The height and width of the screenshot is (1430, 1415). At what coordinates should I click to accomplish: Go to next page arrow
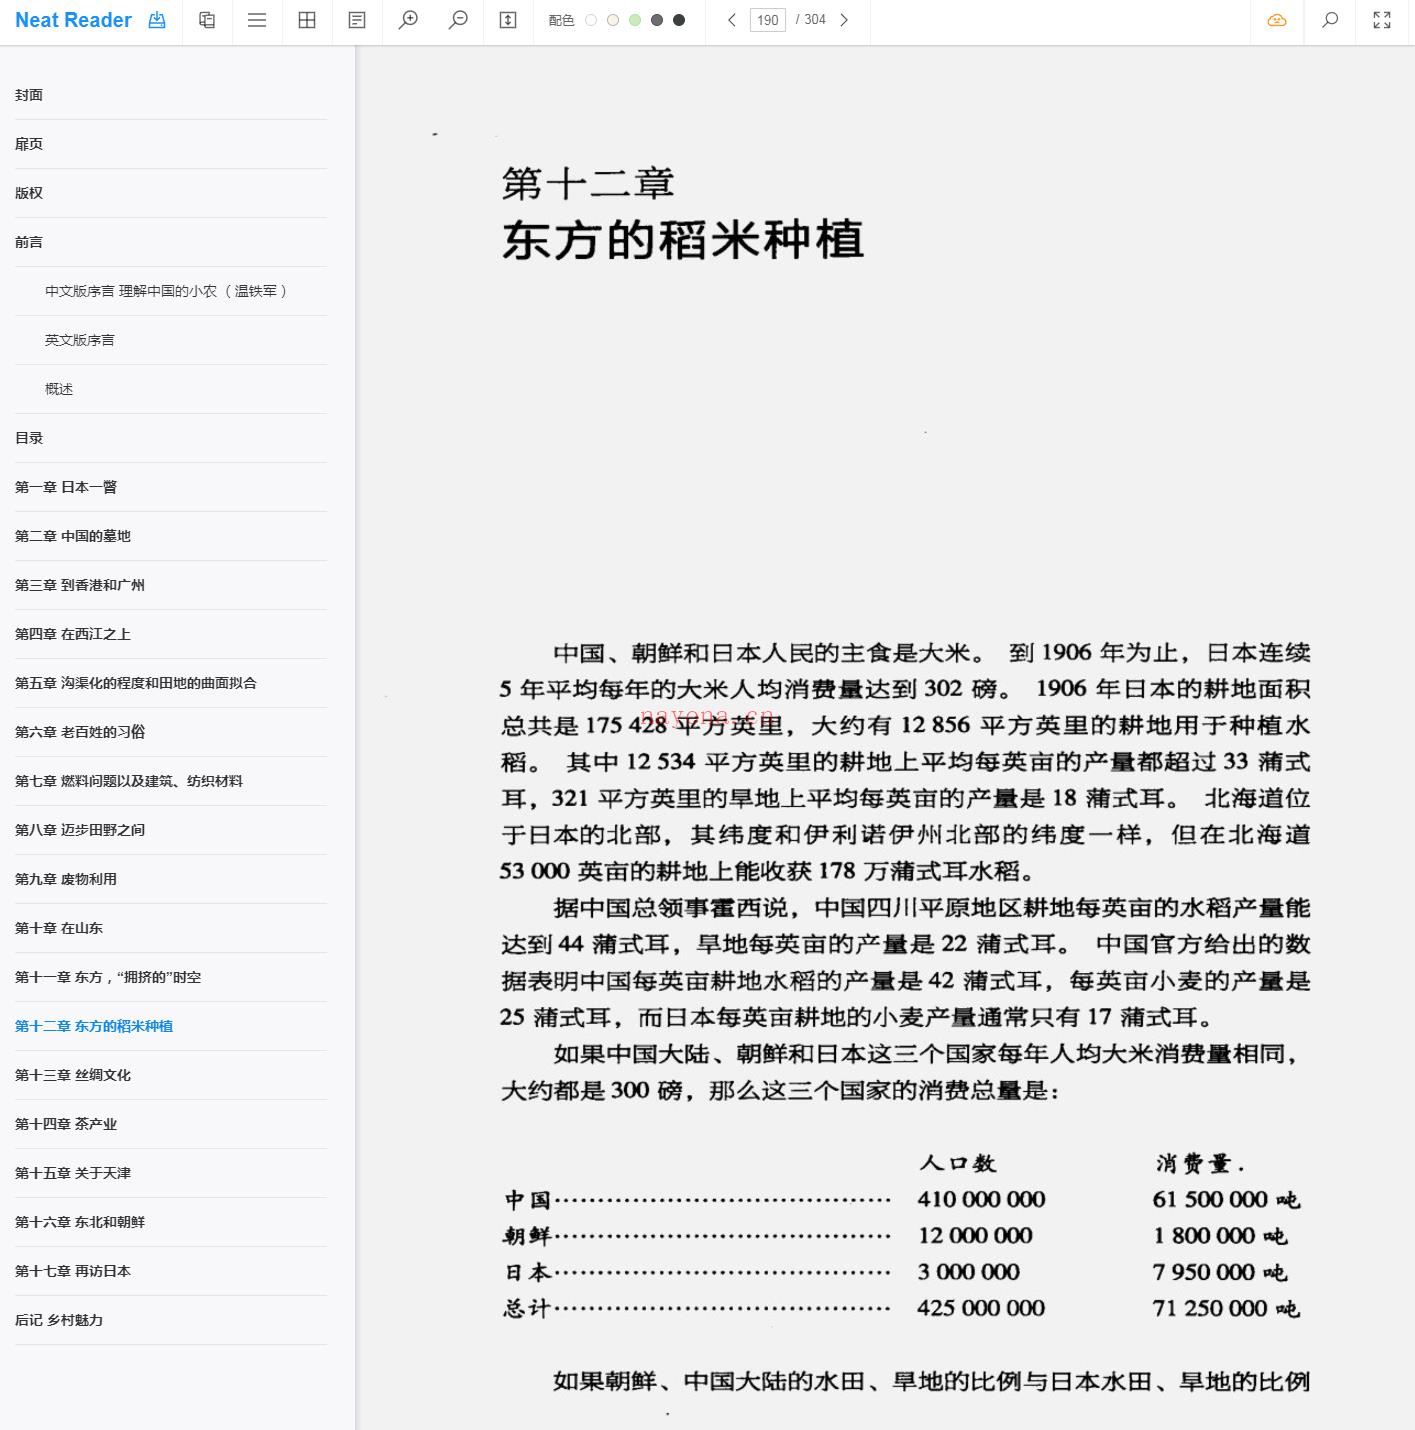click(x=844, y=20)
